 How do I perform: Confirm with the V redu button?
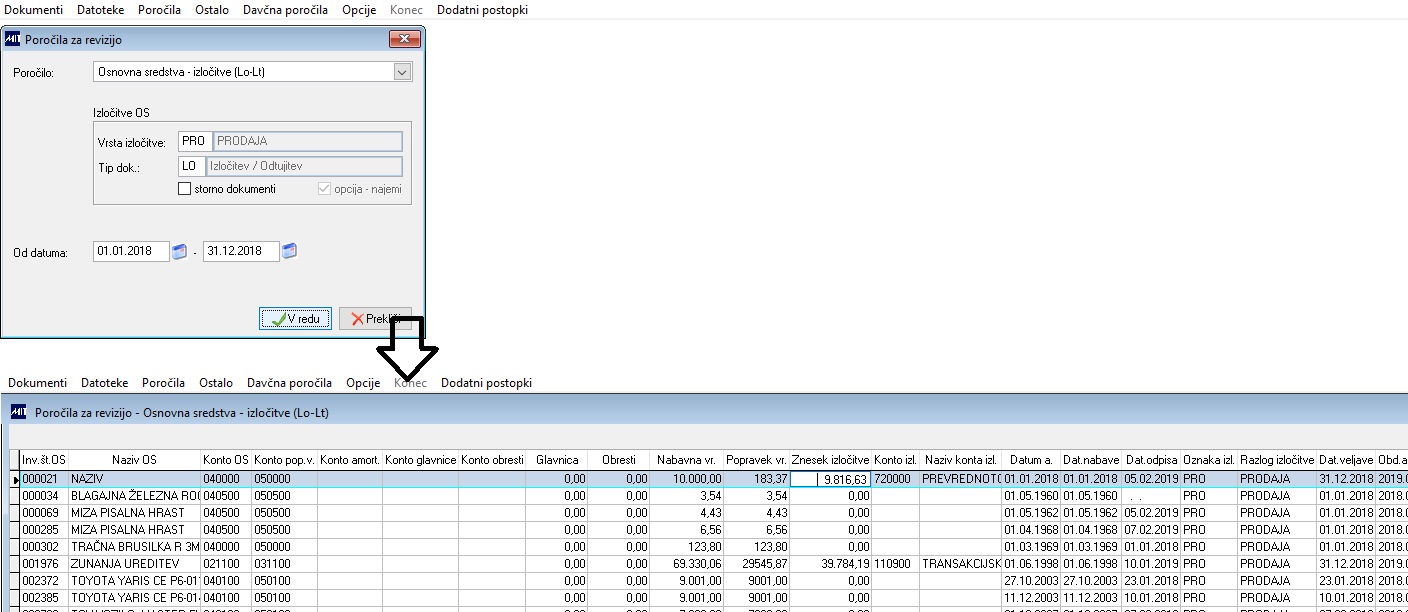point(295,319)
